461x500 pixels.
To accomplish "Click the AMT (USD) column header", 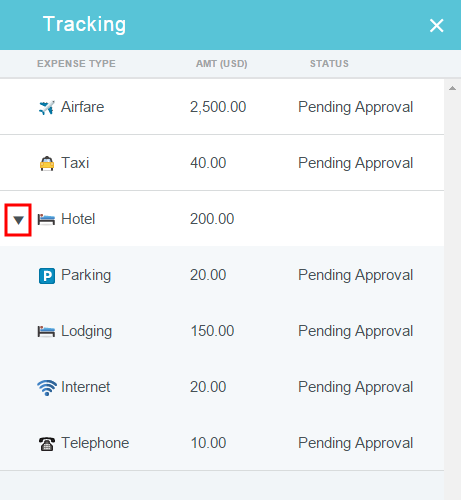I will click(222, 63).
